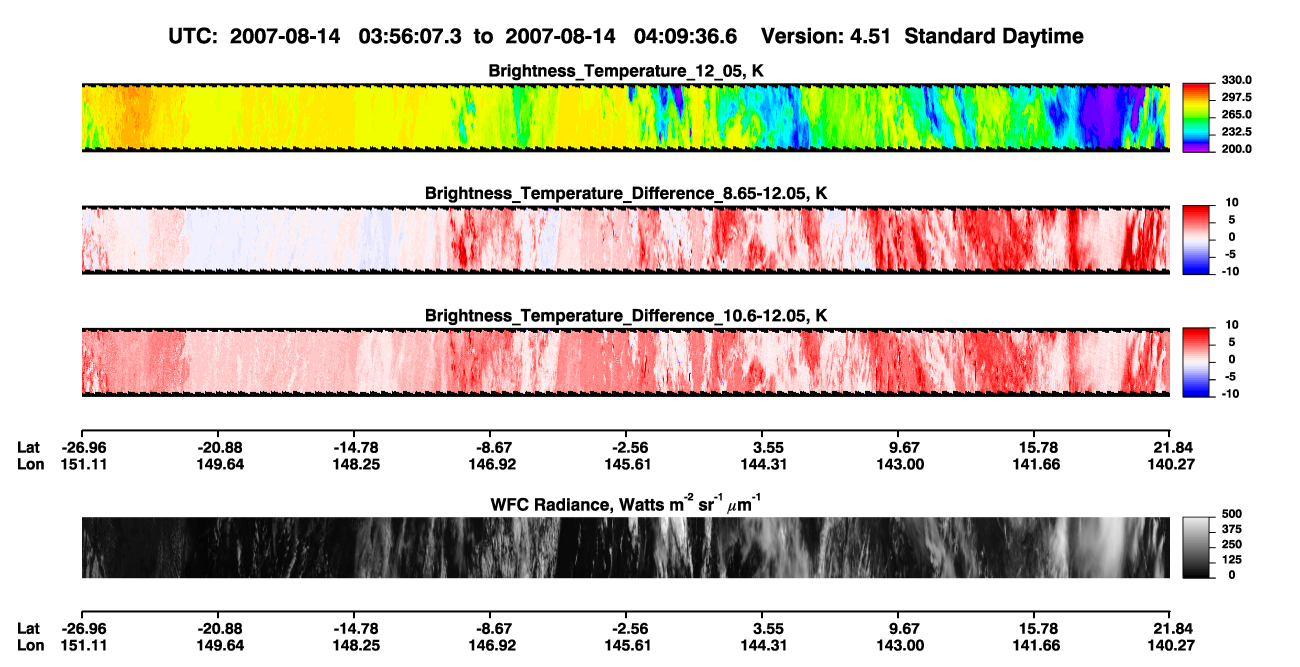The width and height of the screenshot is (1300, 667).
Task: Click the WFC Radiance panel title
Action: click(x=626, y=504)
